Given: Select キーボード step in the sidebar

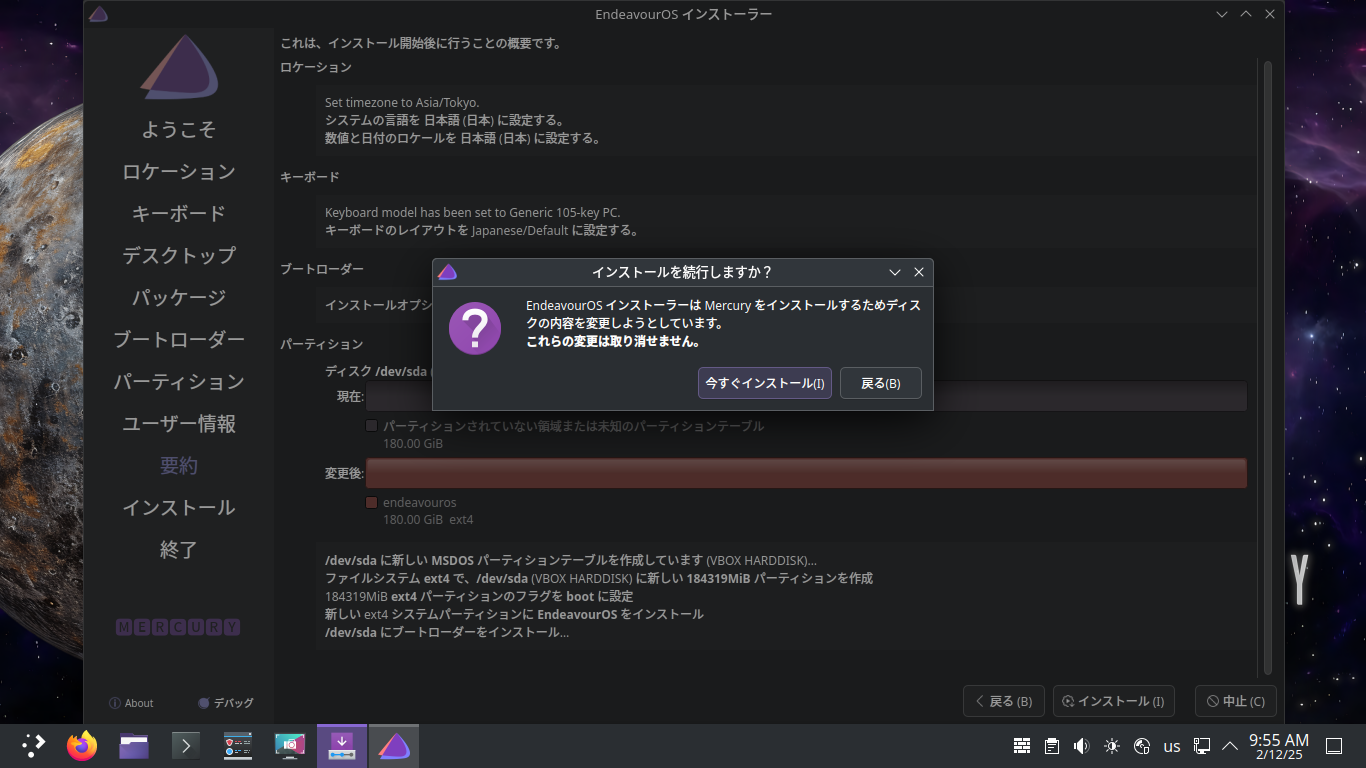Looking at the screenshot, I should 179,214.
